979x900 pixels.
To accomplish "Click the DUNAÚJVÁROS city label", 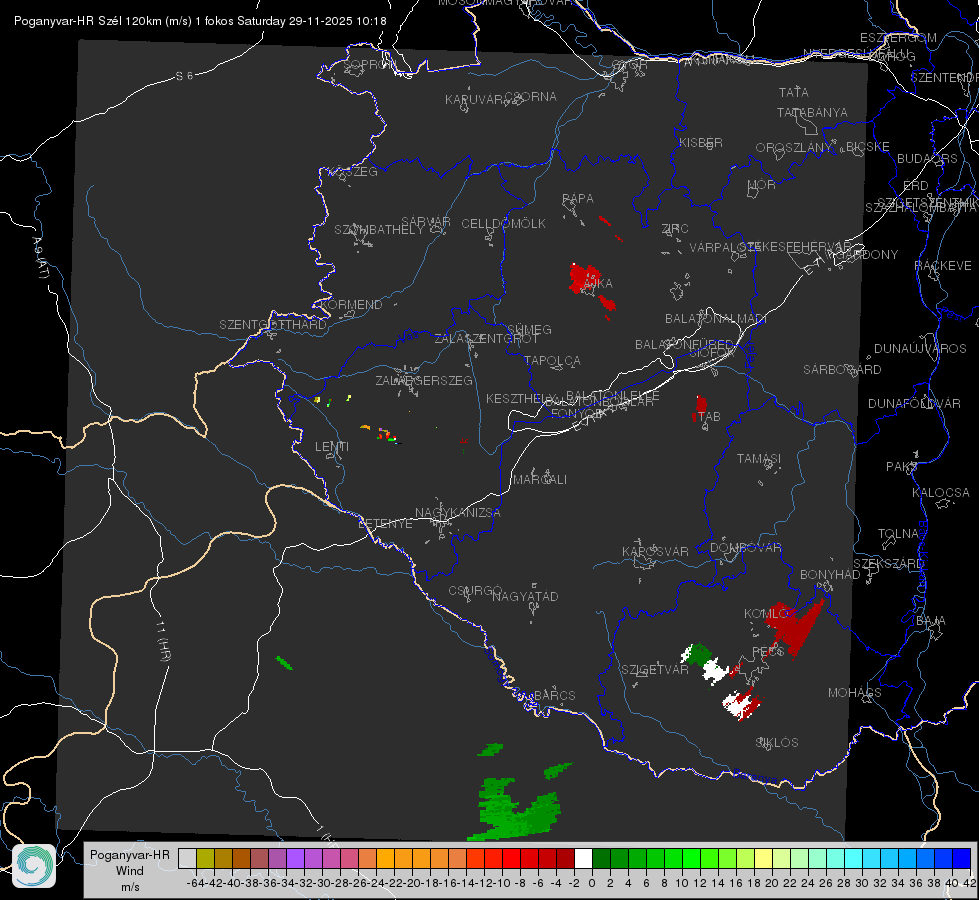I will (920, 349).
